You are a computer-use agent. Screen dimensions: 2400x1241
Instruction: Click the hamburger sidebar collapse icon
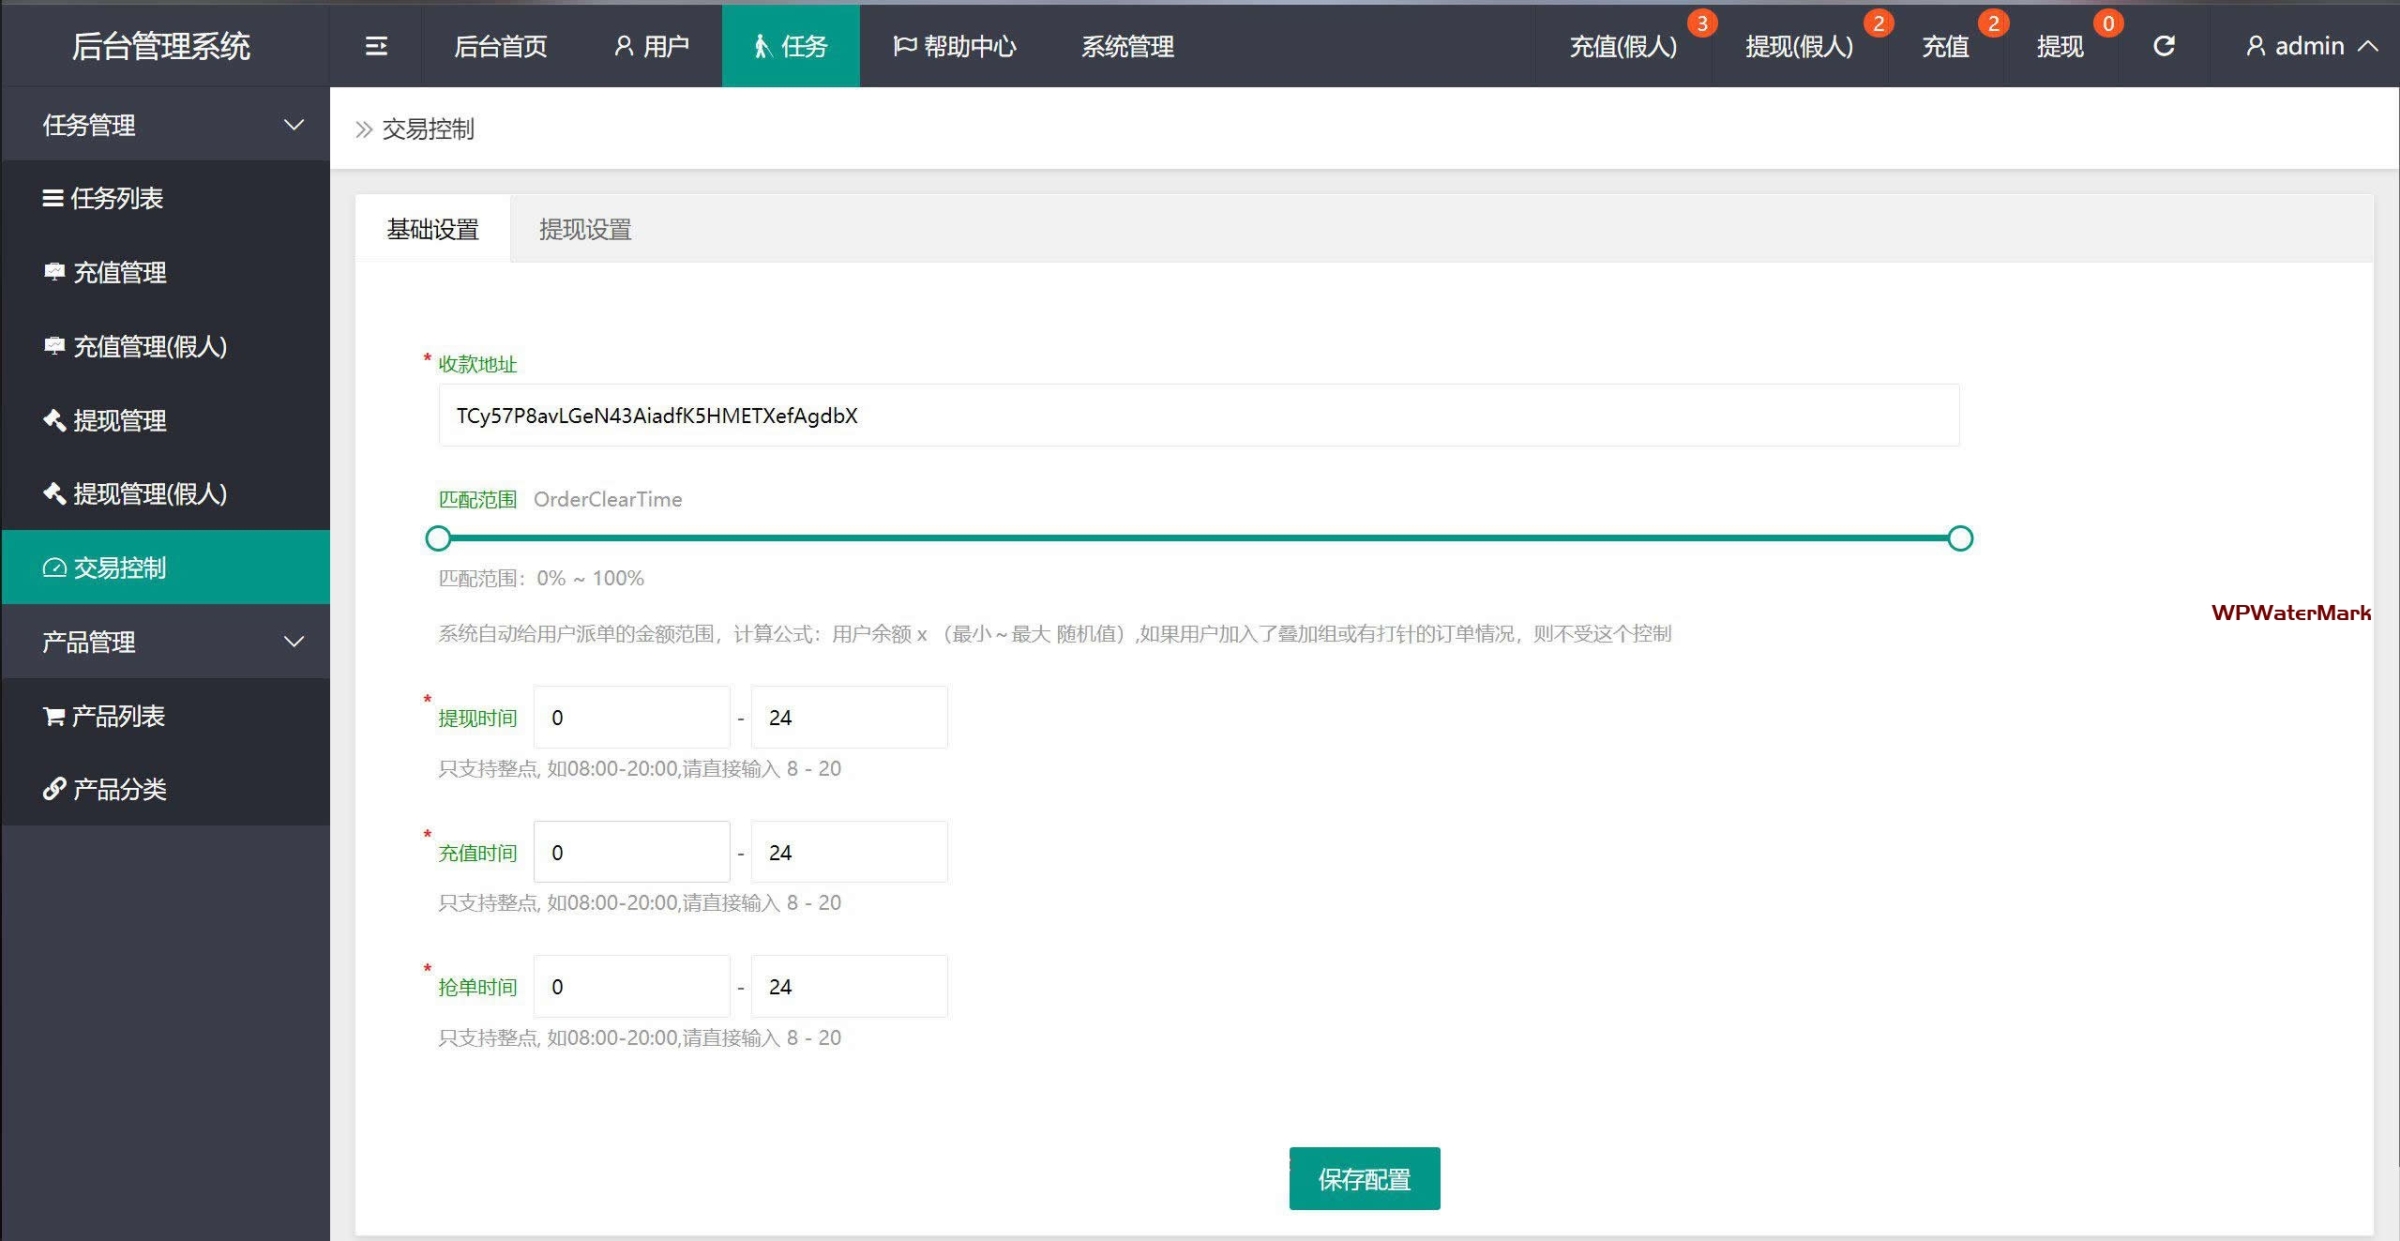tap(376, 46)
